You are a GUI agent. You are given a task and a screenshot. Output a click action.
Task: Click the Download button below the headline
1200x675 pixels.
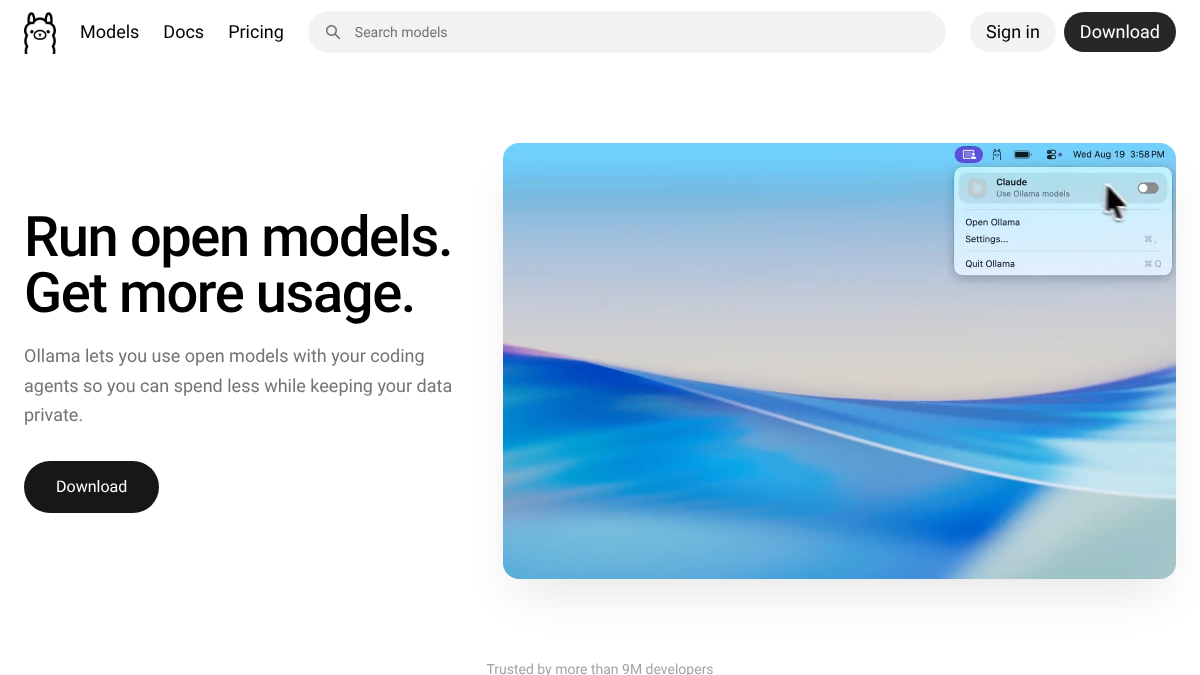pyautogui.click(x=91, y=487)
